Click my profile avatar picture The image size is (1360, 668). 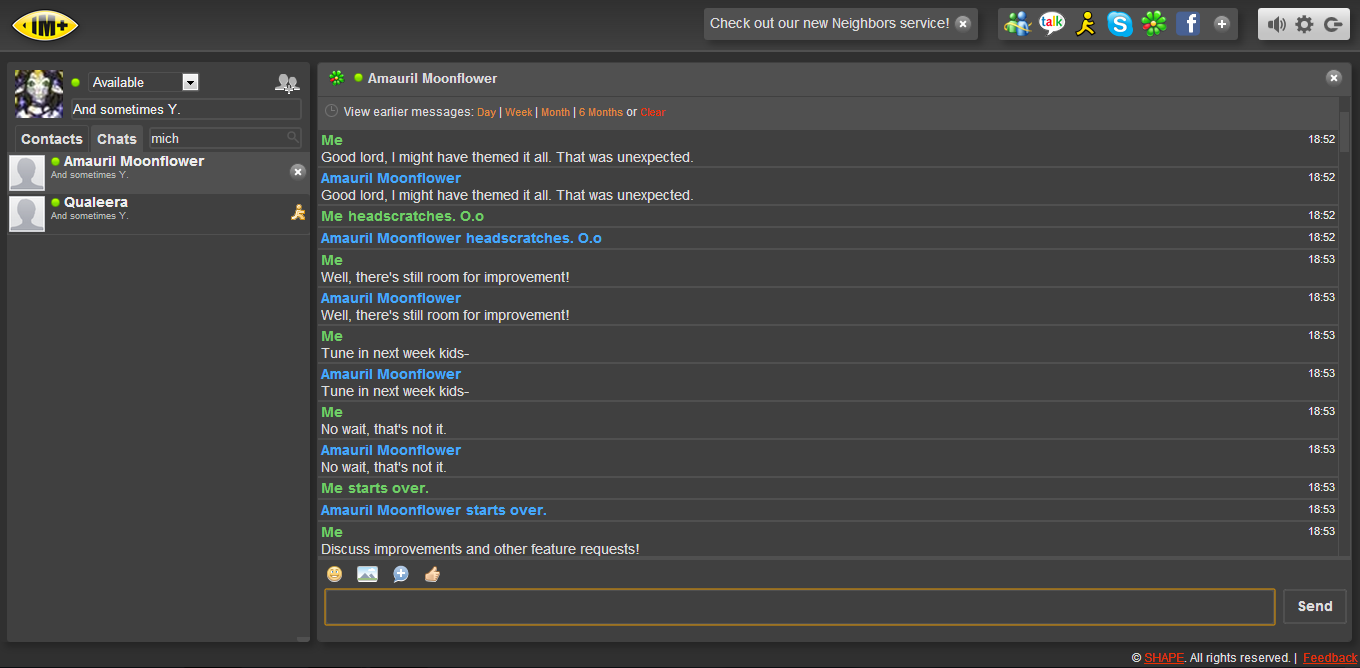(39, 94)
